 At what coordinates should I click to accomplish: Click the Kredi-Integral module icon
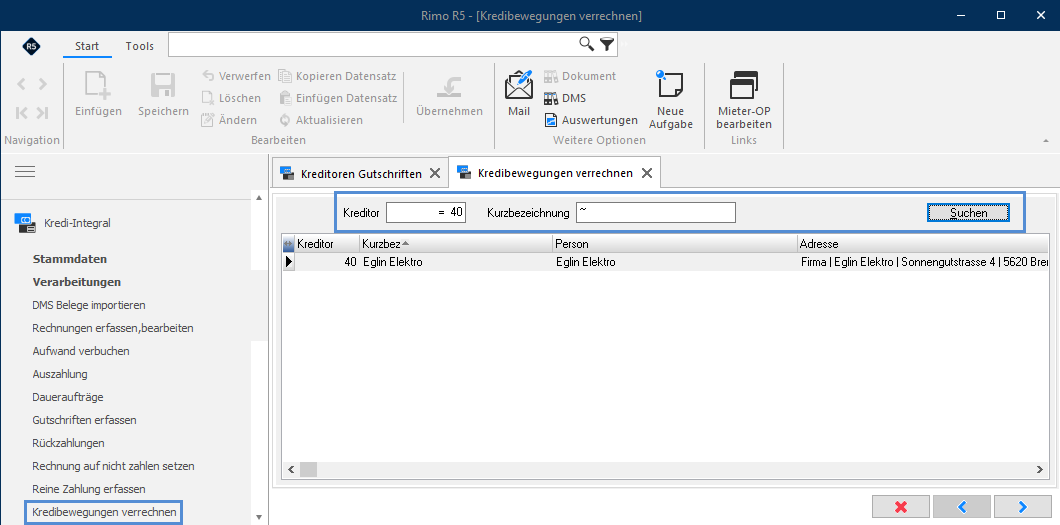pyautogui.click(x=24, y=223)
